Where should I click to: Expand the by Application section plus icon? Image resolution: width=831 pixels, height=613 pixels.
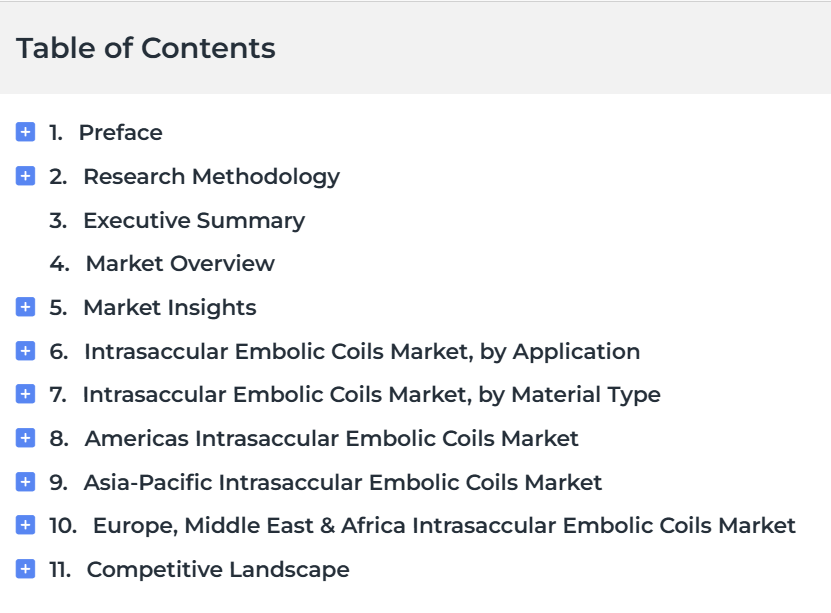pos(25,351)
